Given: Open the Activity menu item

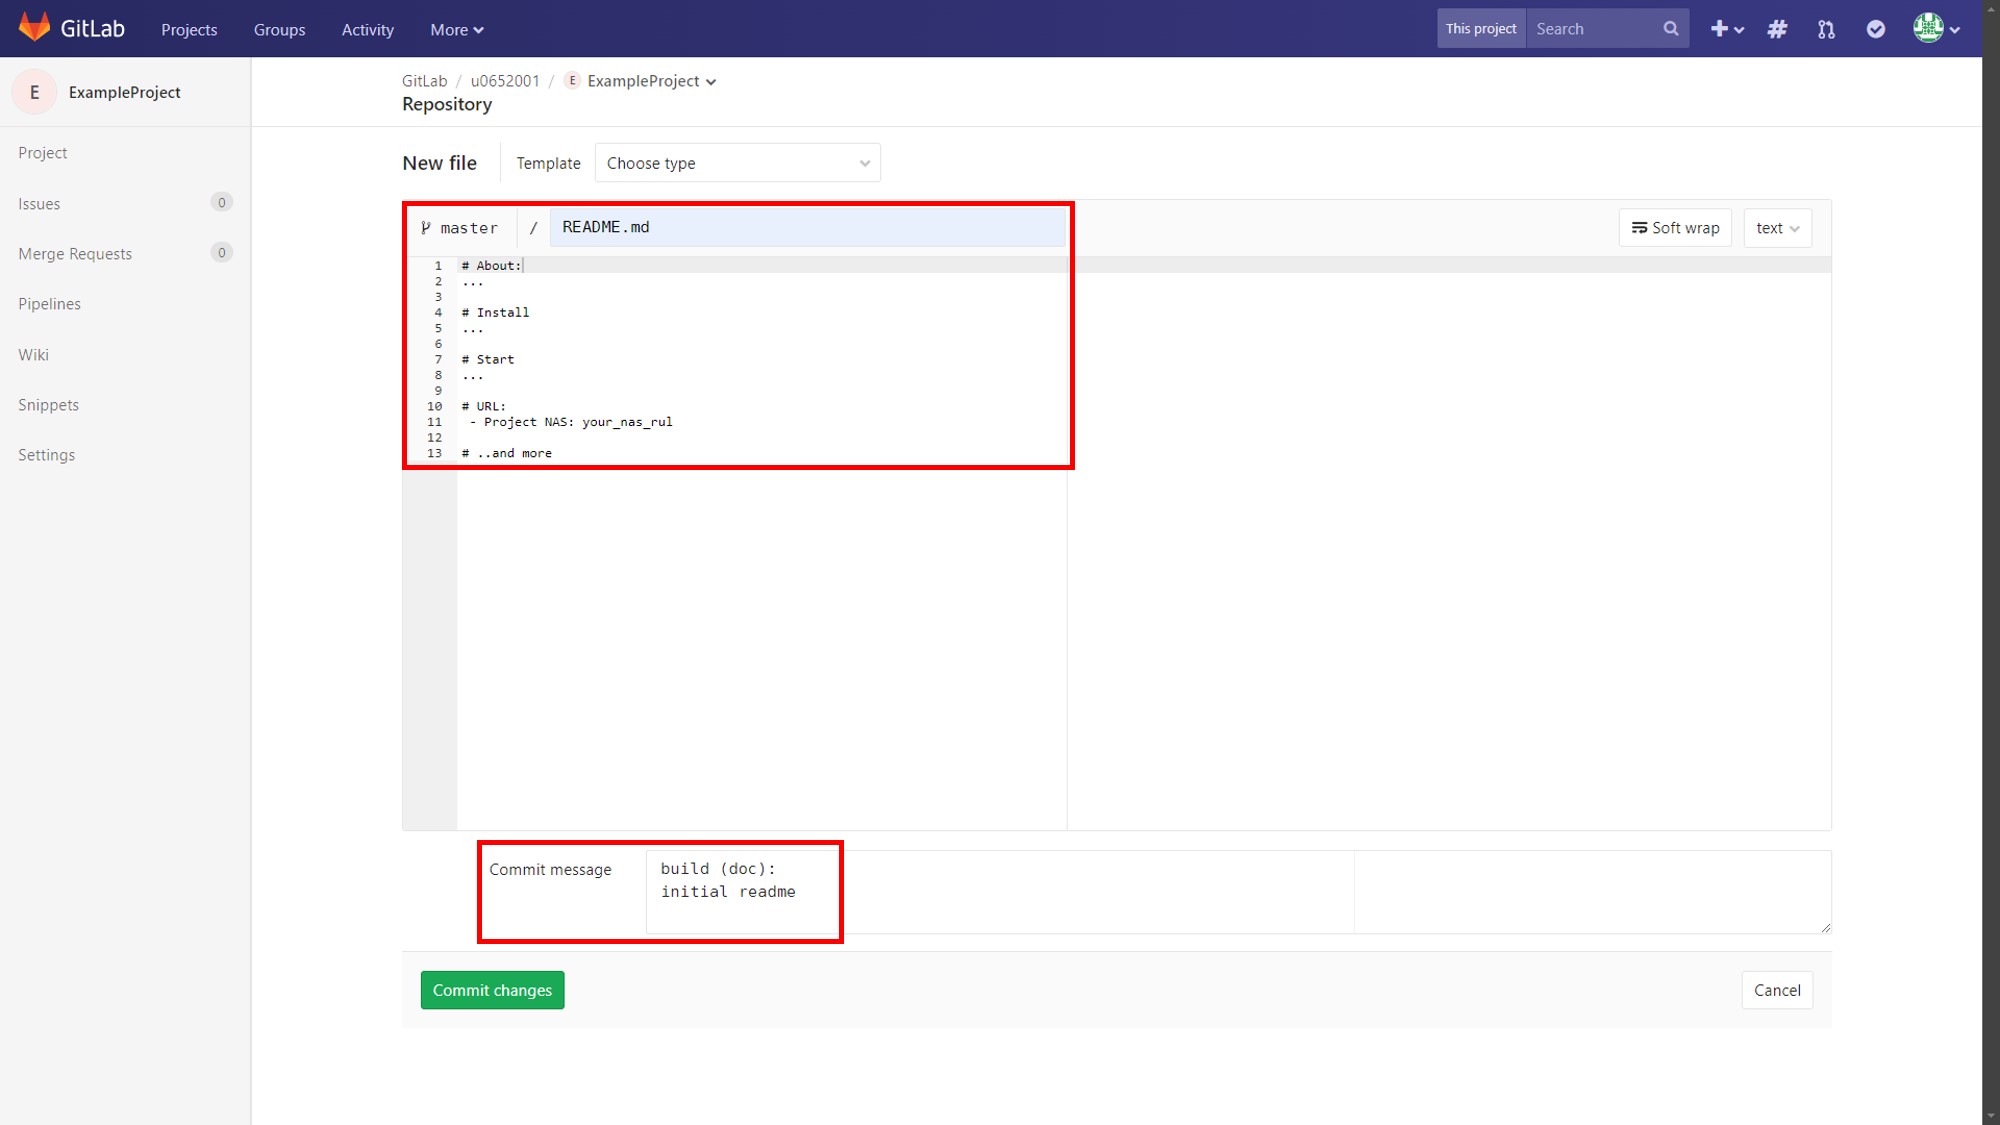Looking at the screenshot, I should [368, 30].
